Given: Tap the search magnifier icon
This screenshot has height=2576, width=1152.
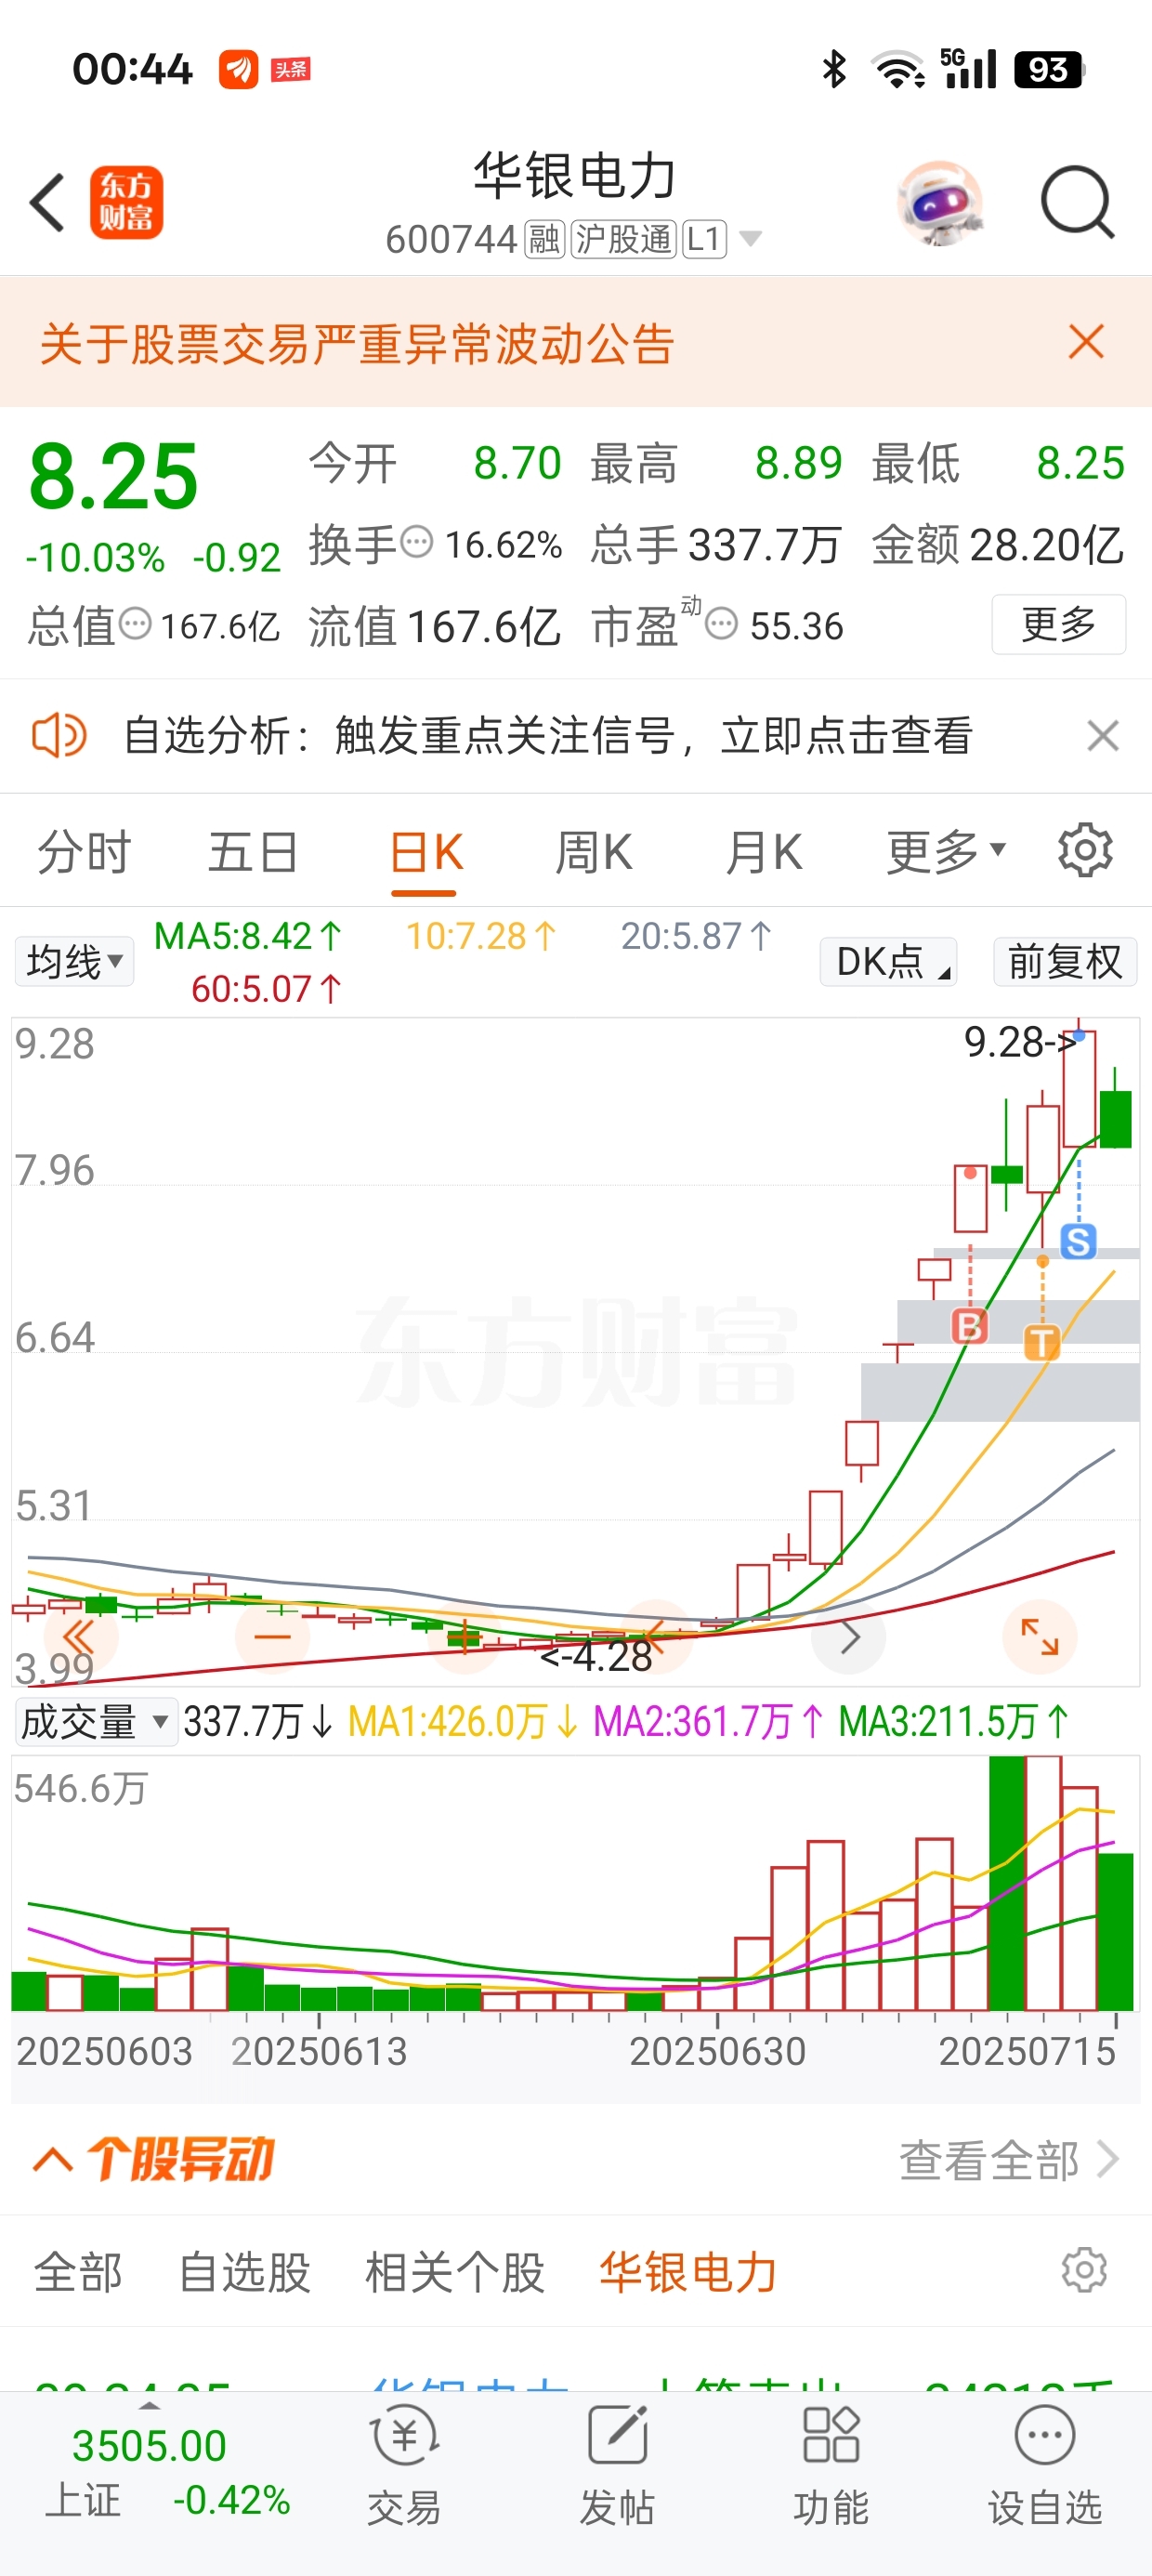Looking at the screenshot, I should tap(1077, 203).
